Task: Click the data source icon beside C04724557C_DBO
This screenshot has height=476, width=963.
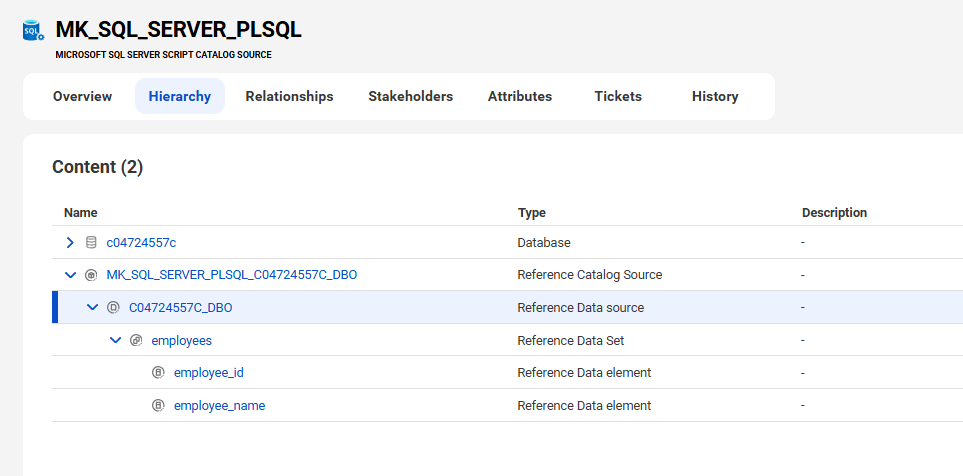Action: tap(113, 308)
